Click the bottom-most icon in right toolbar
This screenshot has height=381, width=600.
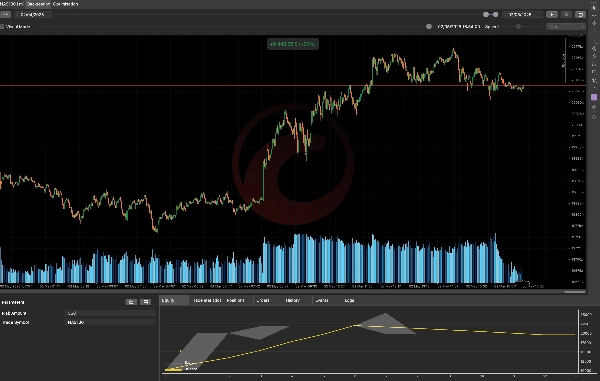(x=594, y=117)
